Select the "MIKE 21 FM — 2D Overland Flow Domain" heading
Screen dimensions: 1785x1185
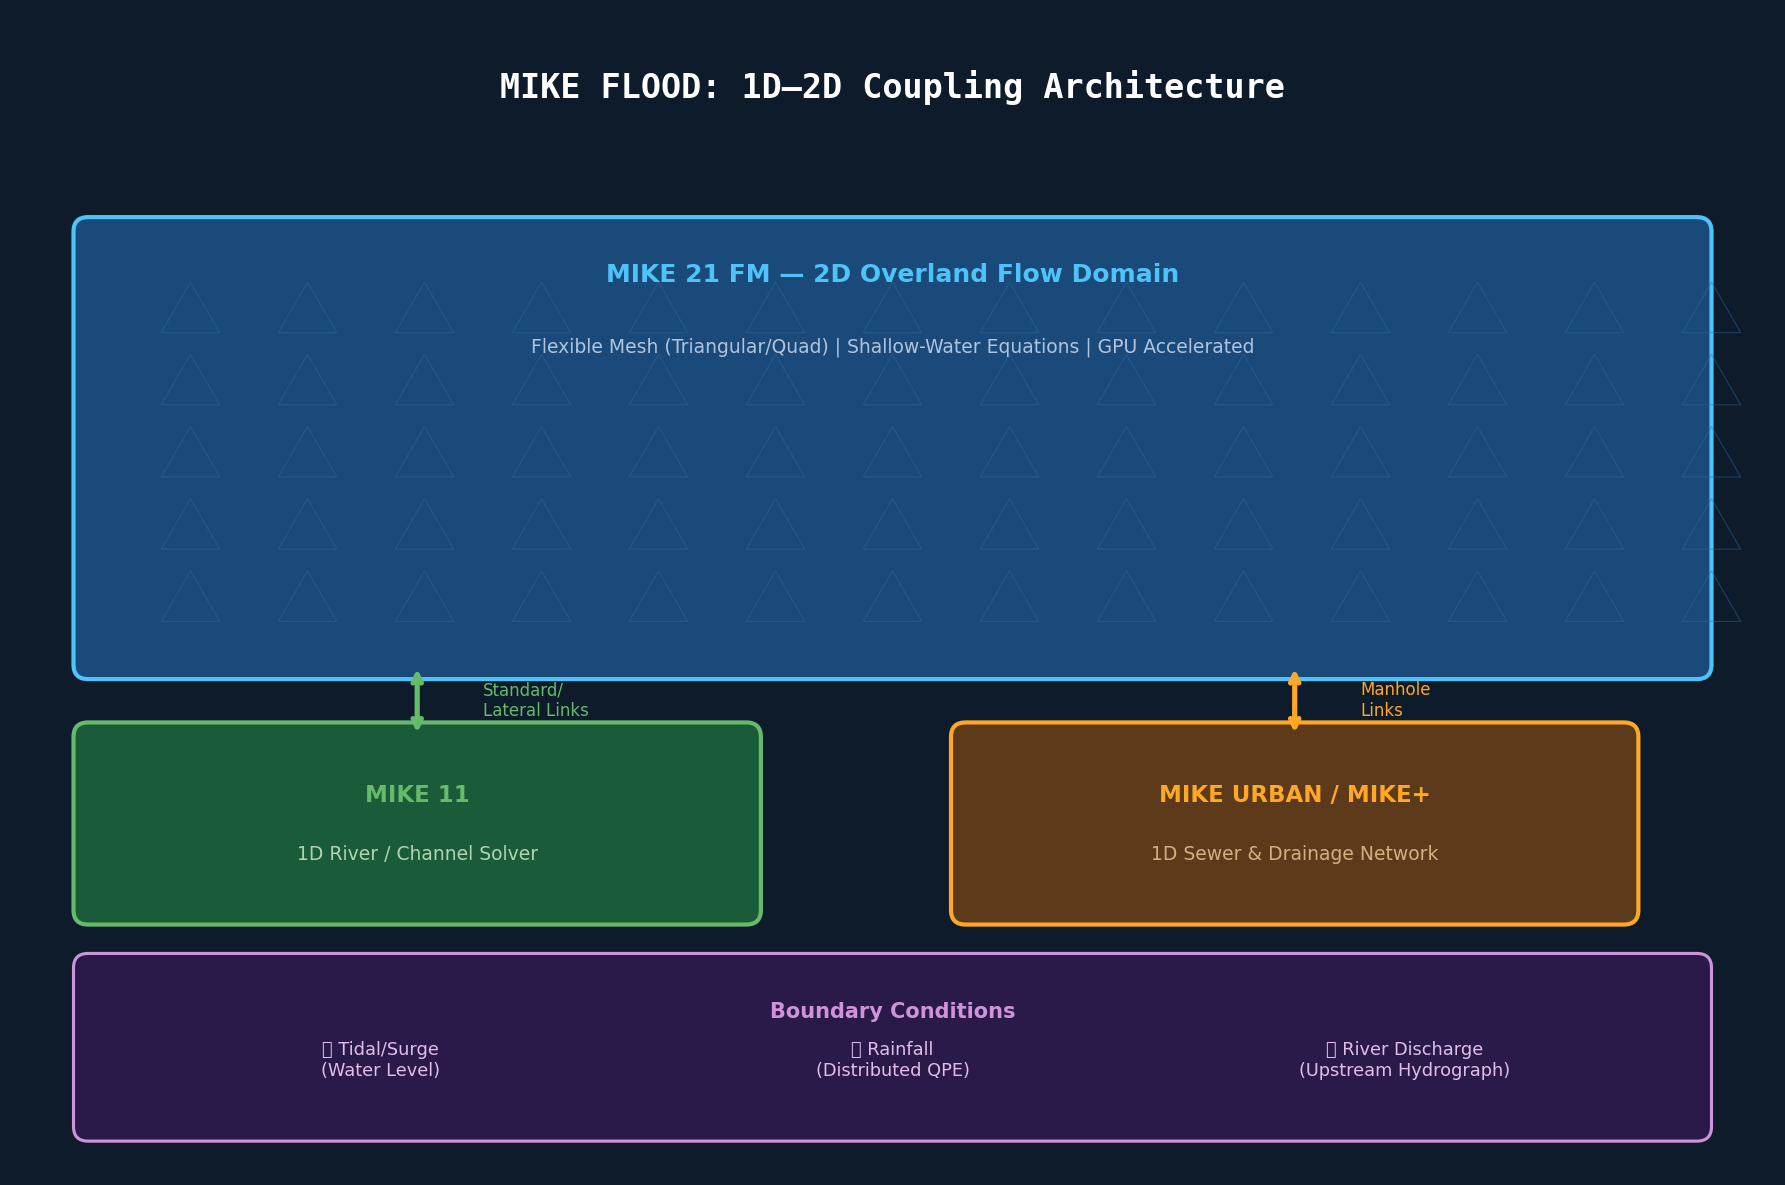[x=892, y=274]
